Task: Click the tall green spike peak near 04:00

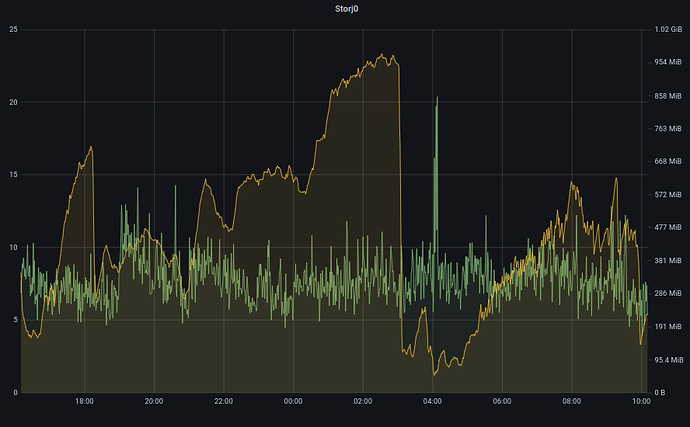Action: point(437,98)
